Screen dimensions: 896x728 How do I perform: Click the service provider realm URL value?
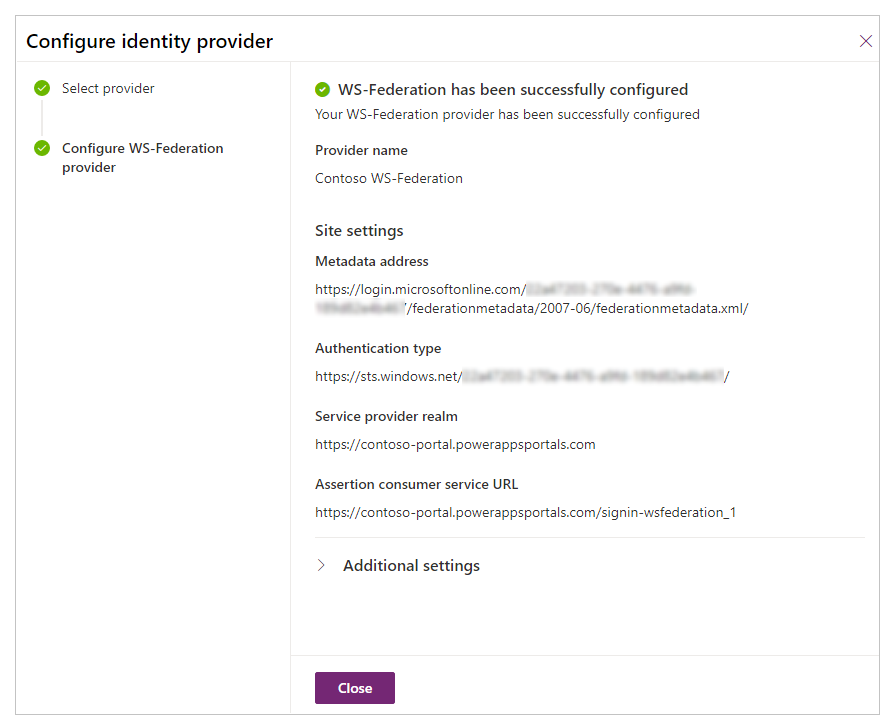point(455,444)
